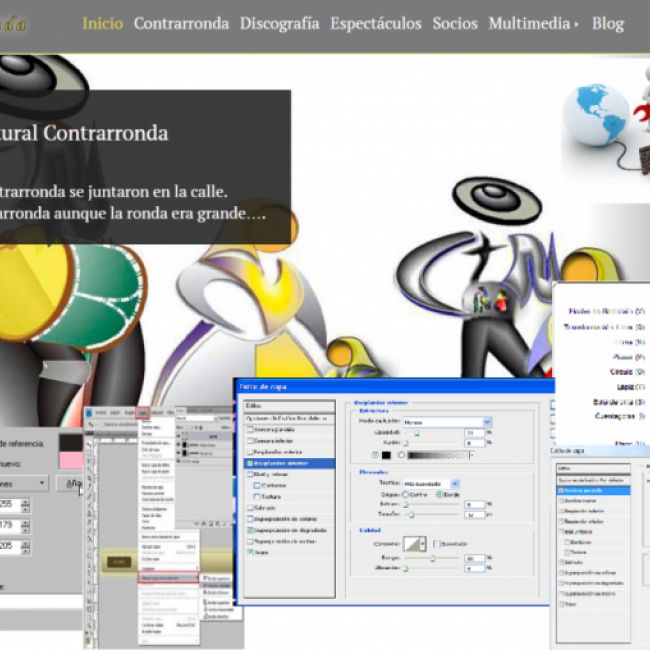Screen dimensions: 650x650
Task: Go to the Discografía section
Action: [x=279, y=23]
